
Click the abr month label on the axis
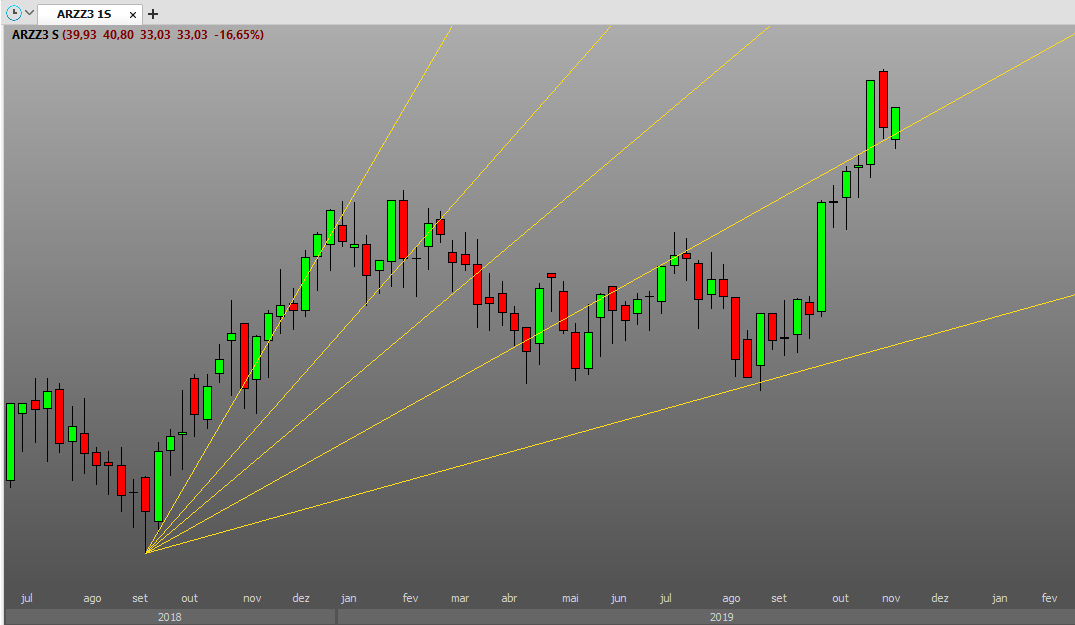pyautogui.click(x=509, y=598)
